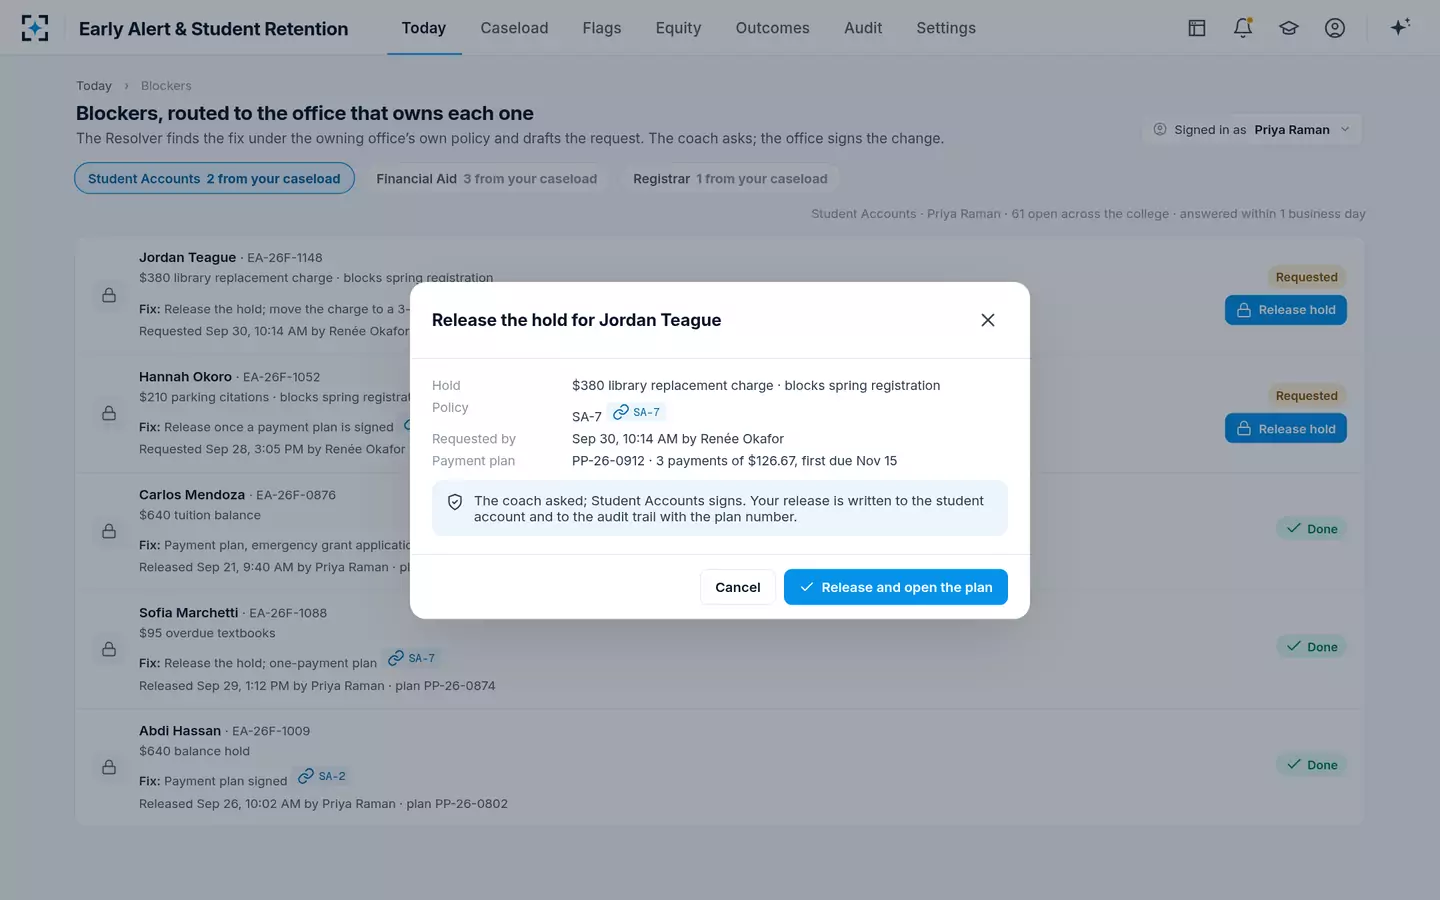
Task: Switch to the Caseload tab
Action: pos(514,28)
